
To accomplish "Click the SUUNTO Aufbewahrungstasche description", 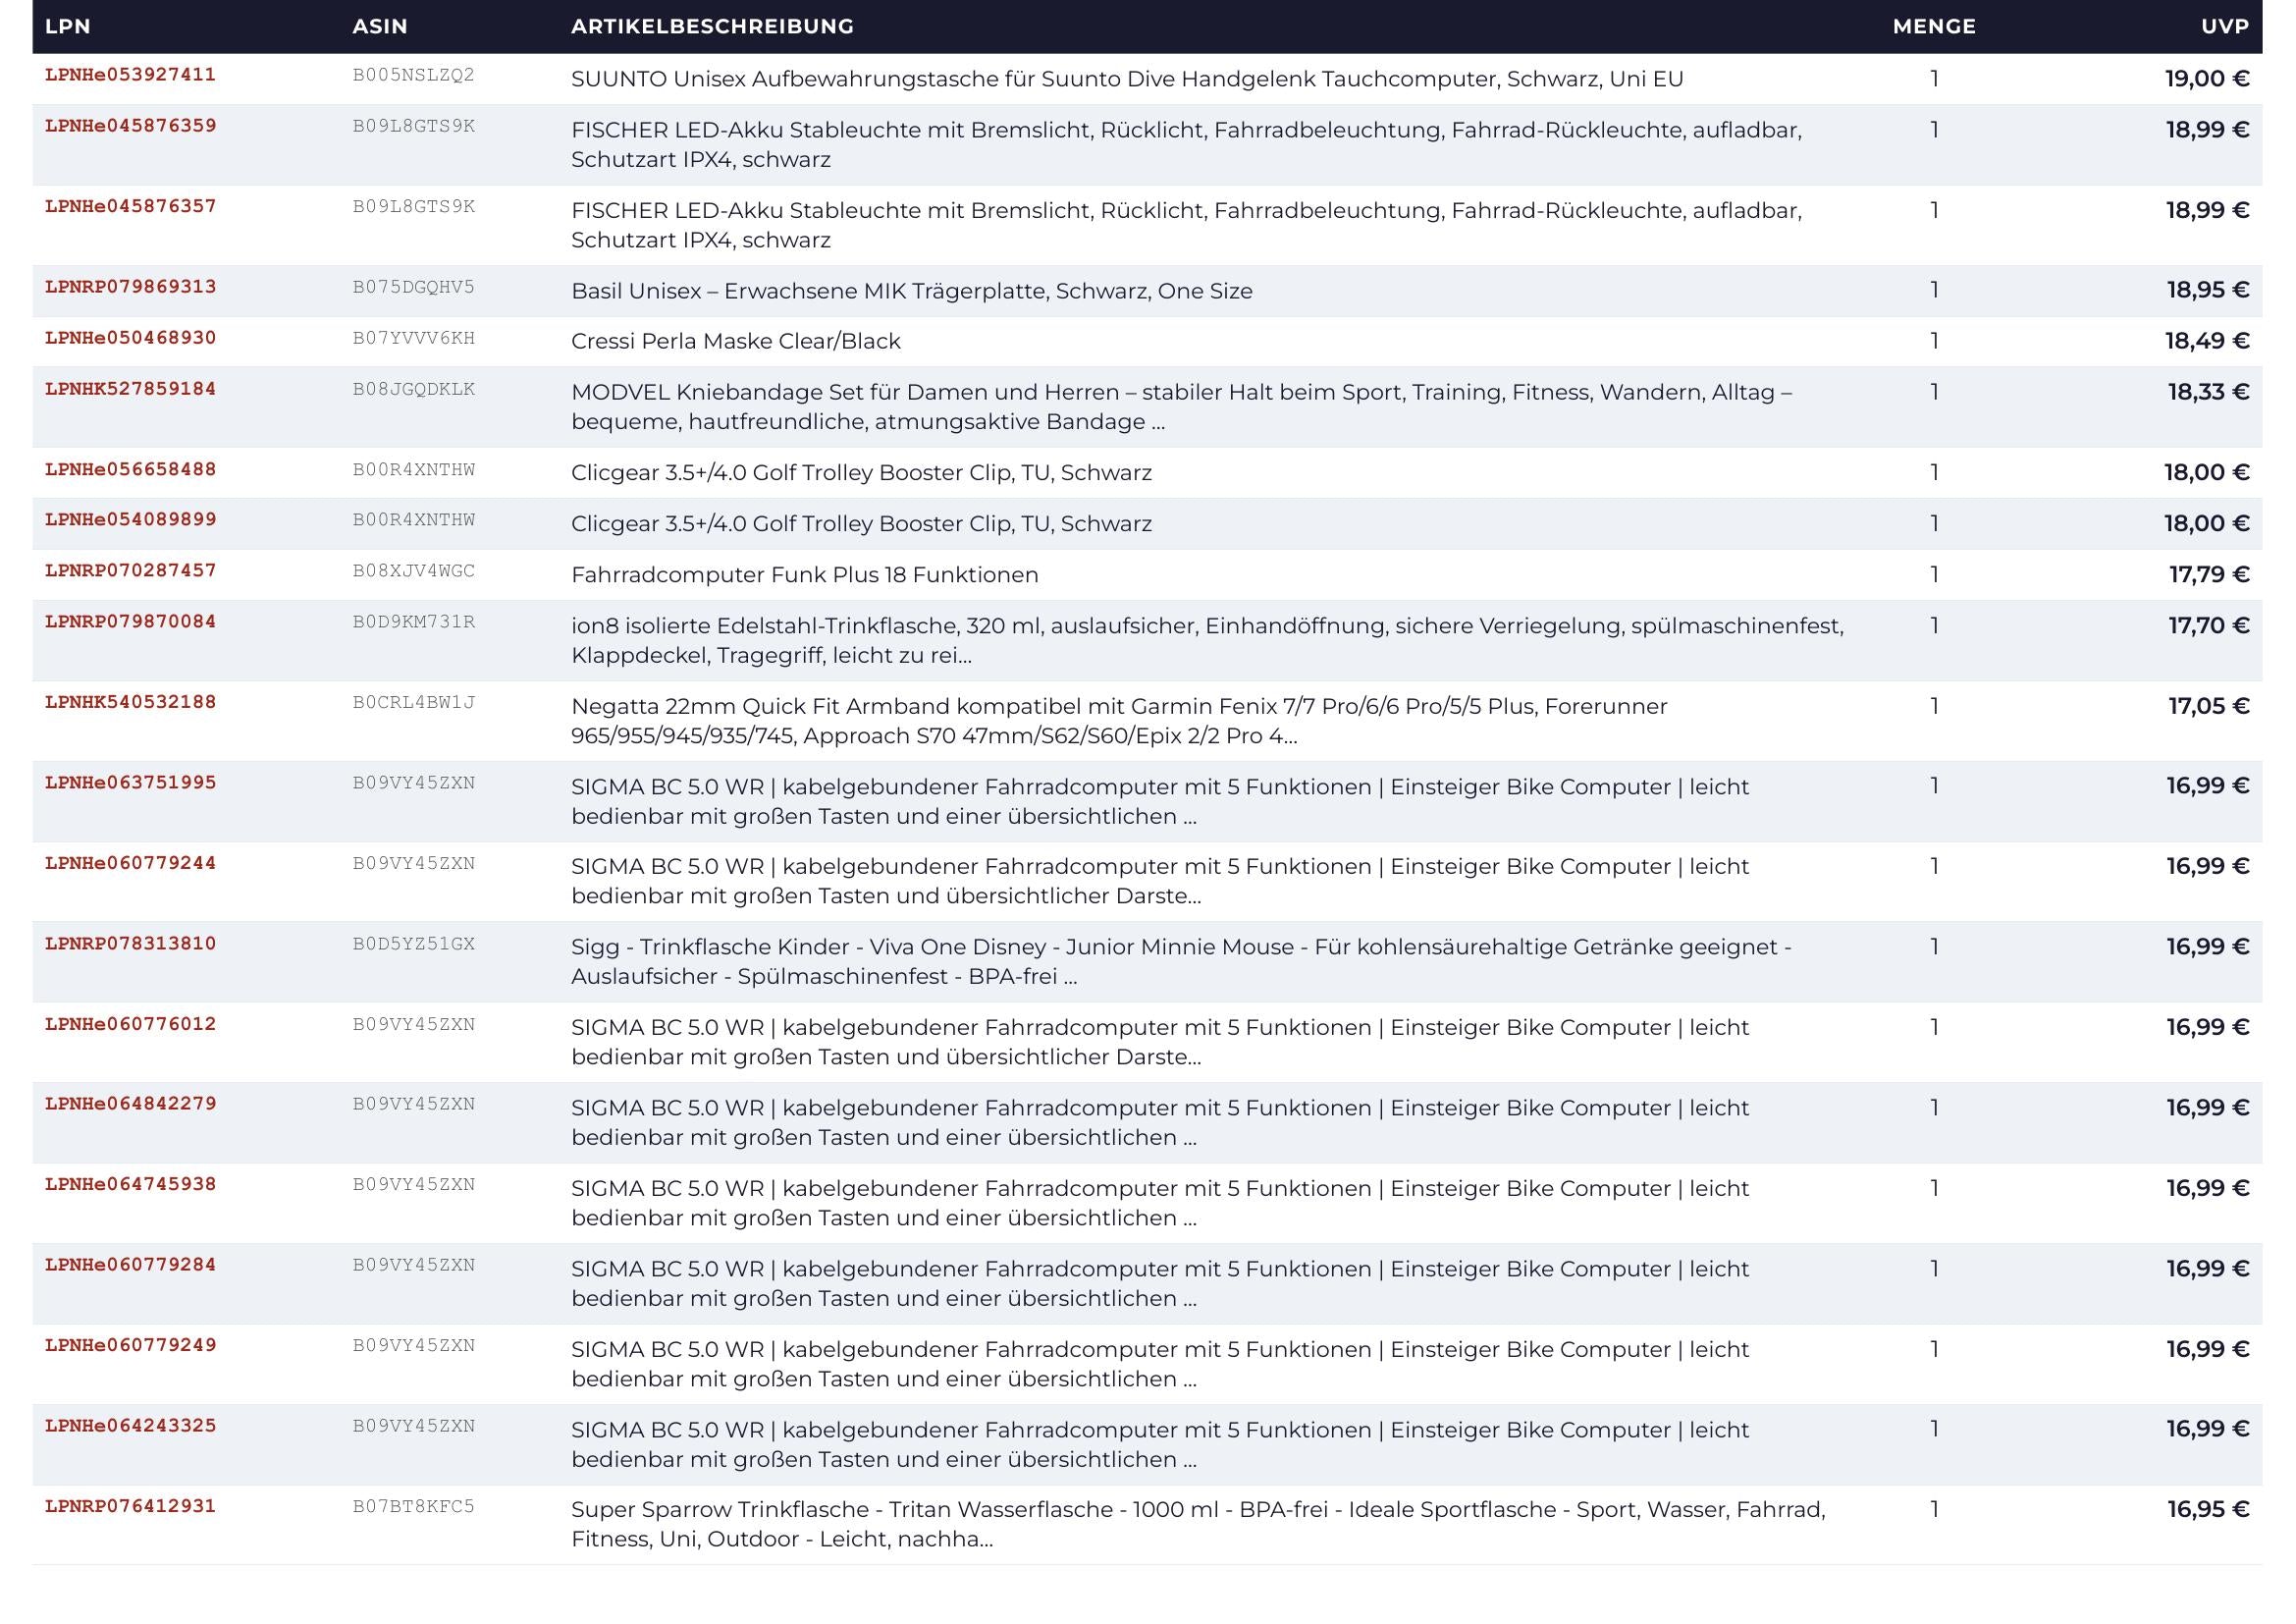I will pos(1127,79).
